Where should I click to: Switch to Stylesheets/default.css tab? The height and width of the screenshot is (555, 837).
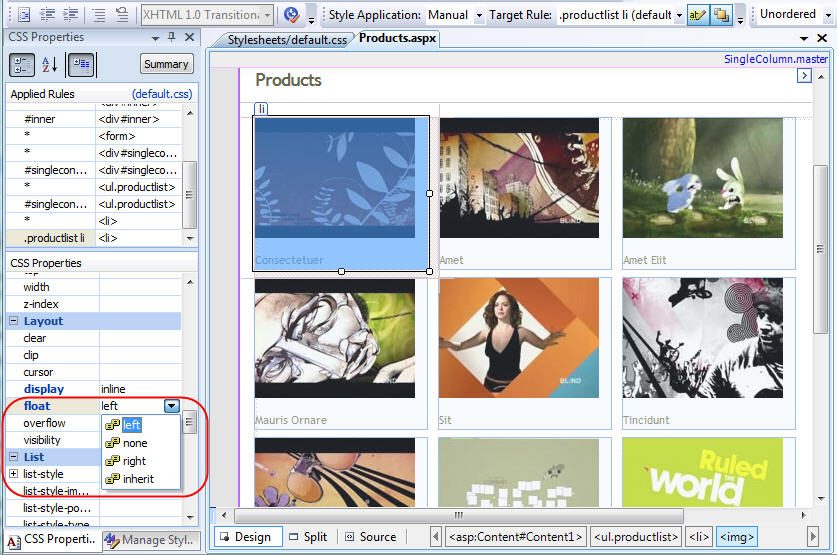(287, 40)
